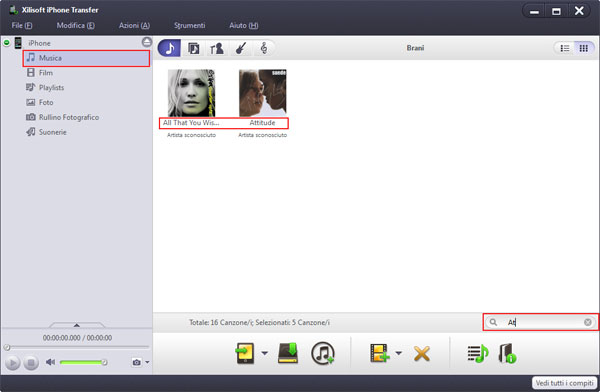Click the add video clip icon
This screenshot has height=392, width=600.
[380, 353]
